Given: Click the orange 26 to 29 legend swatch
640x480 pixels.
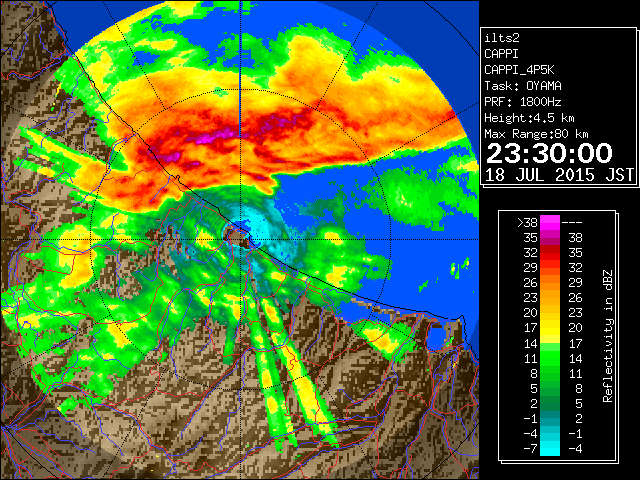Looking at the screenshot, I should [x=550, y=283].
